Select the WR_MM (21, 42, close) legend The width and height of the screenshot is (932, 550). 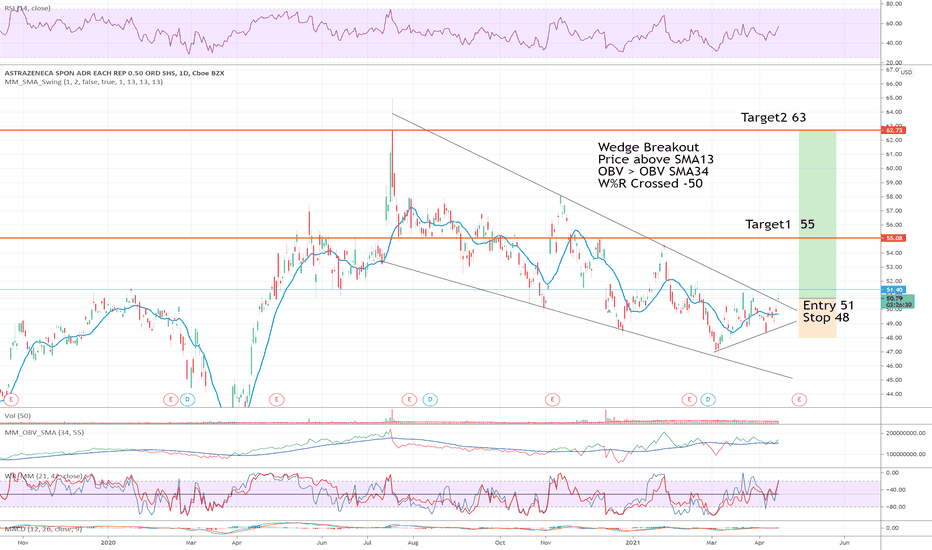point(43,476)
